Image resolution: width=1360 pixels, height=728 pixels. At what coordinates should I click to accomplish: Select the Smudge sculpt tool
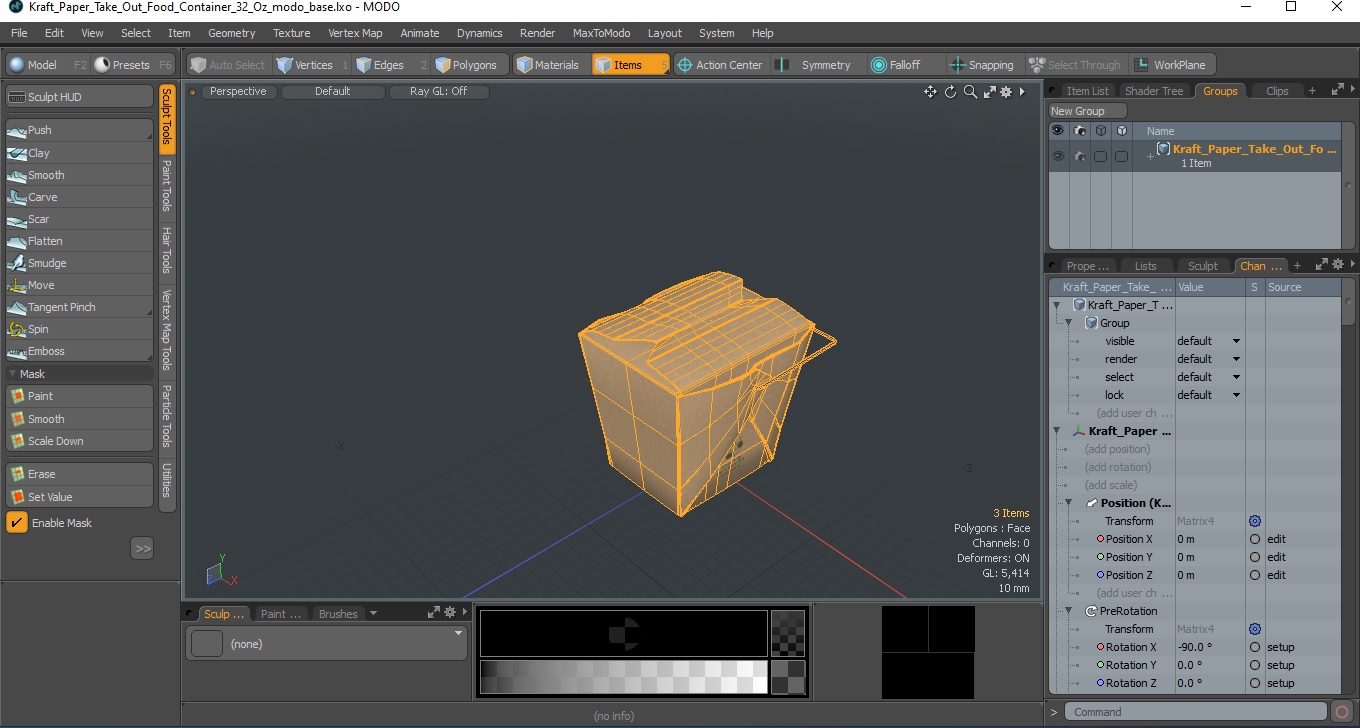(79, 263)
